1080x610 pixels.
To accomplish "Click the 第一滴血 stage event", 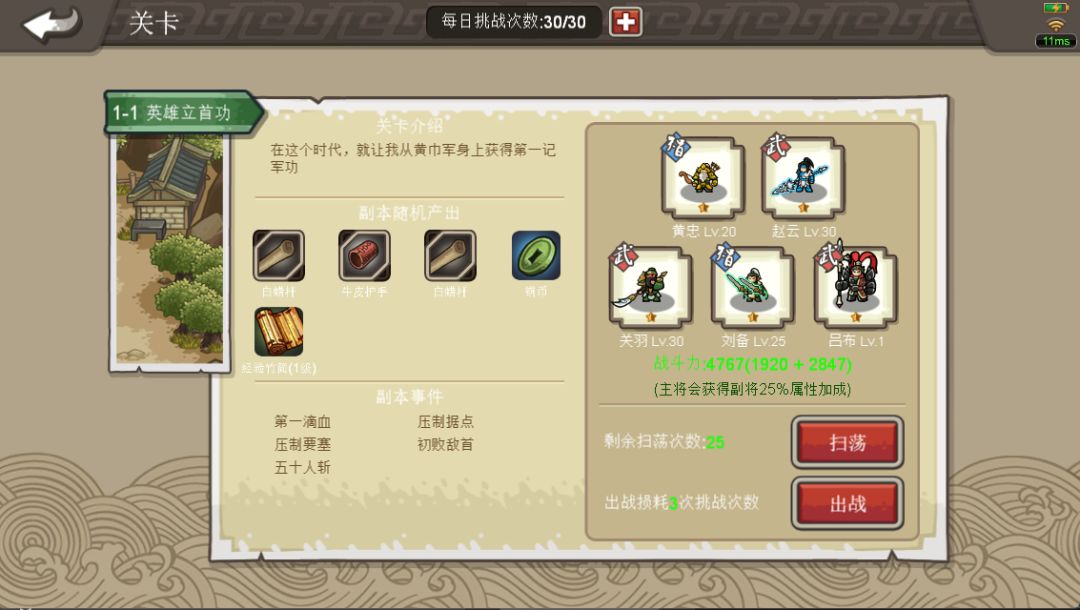I will click(302, 421).
